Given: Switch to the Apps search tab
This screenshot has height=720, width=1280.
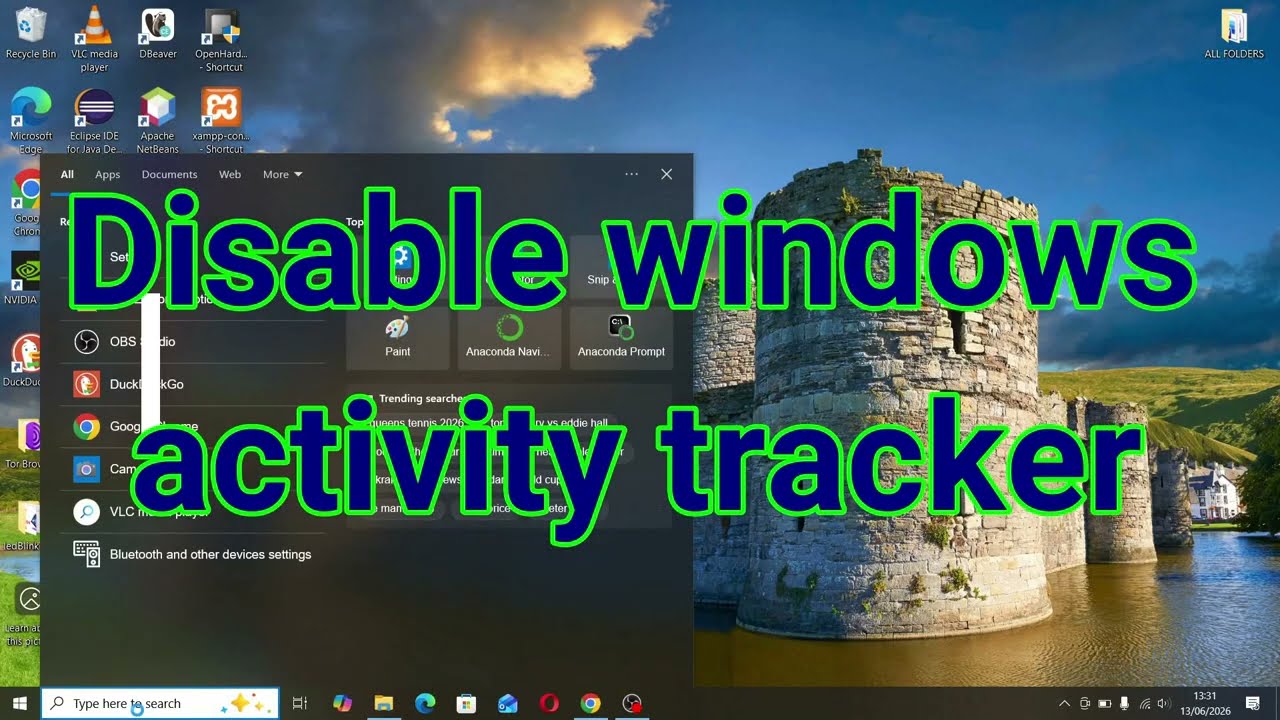Looking at the screenshot, I should 107,174.
